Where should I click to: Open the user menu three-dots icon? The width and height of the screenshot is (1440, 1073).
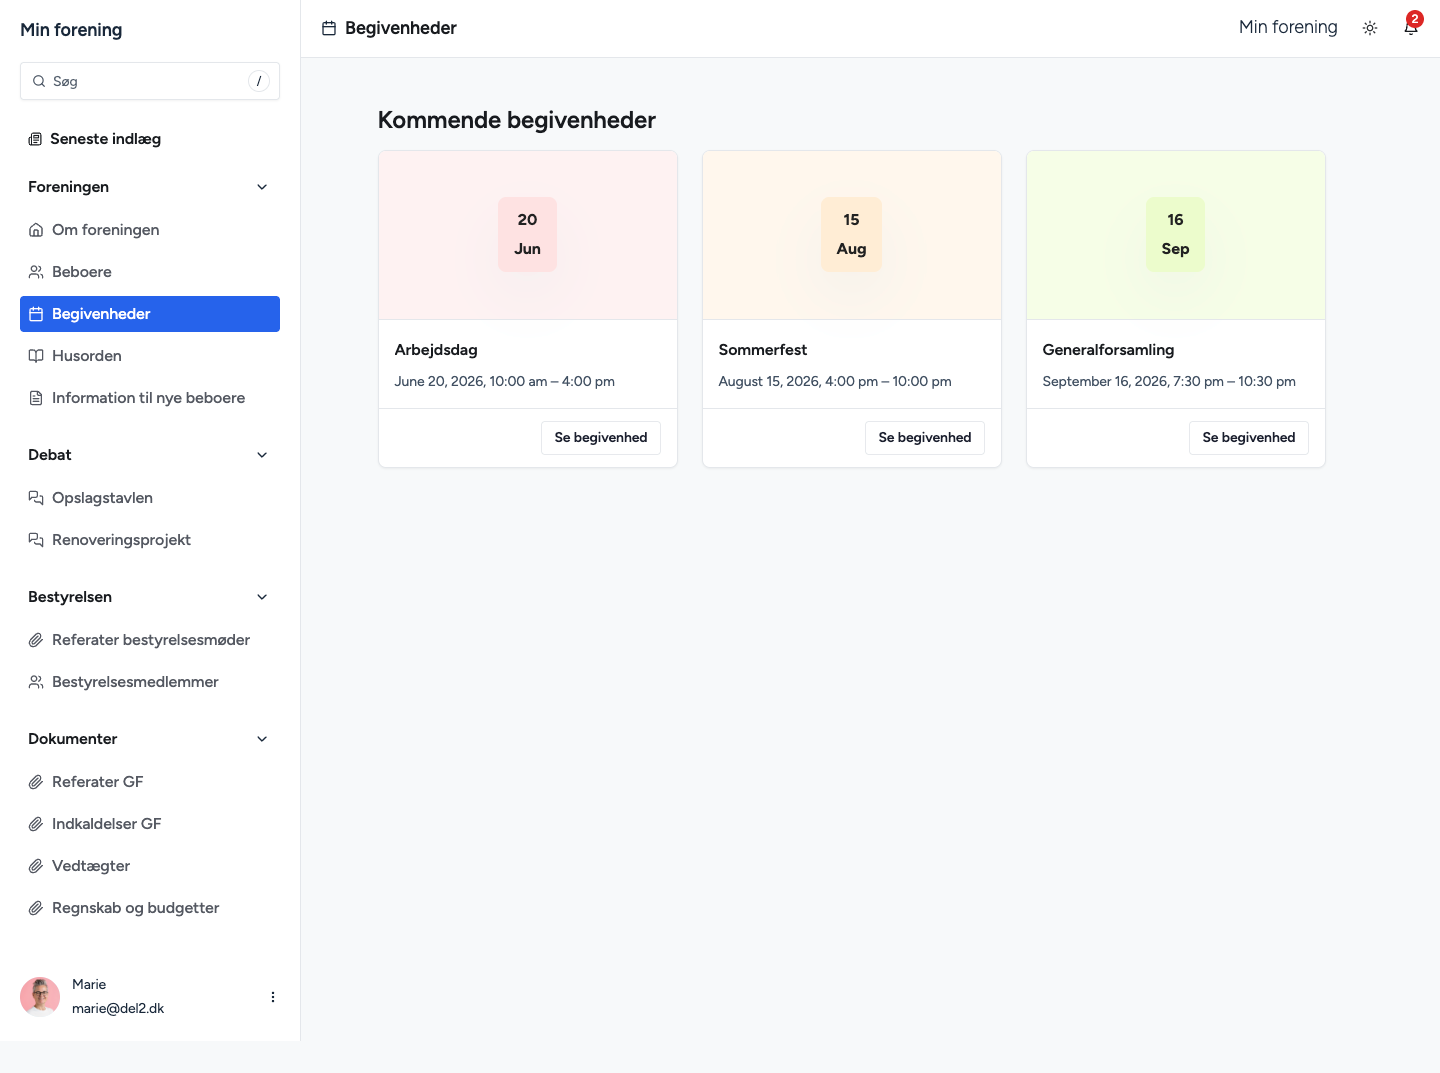(273, 997)
